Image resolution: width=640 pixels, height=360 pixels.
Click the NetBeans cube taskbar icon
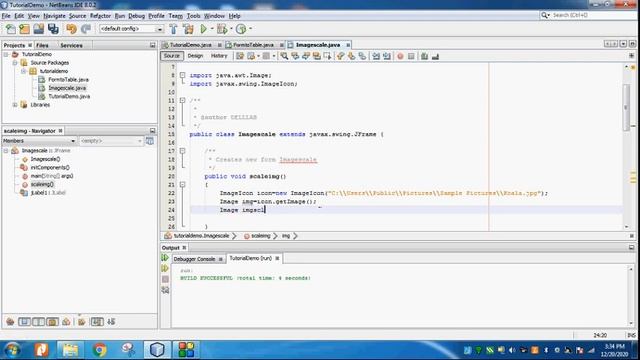157,350
